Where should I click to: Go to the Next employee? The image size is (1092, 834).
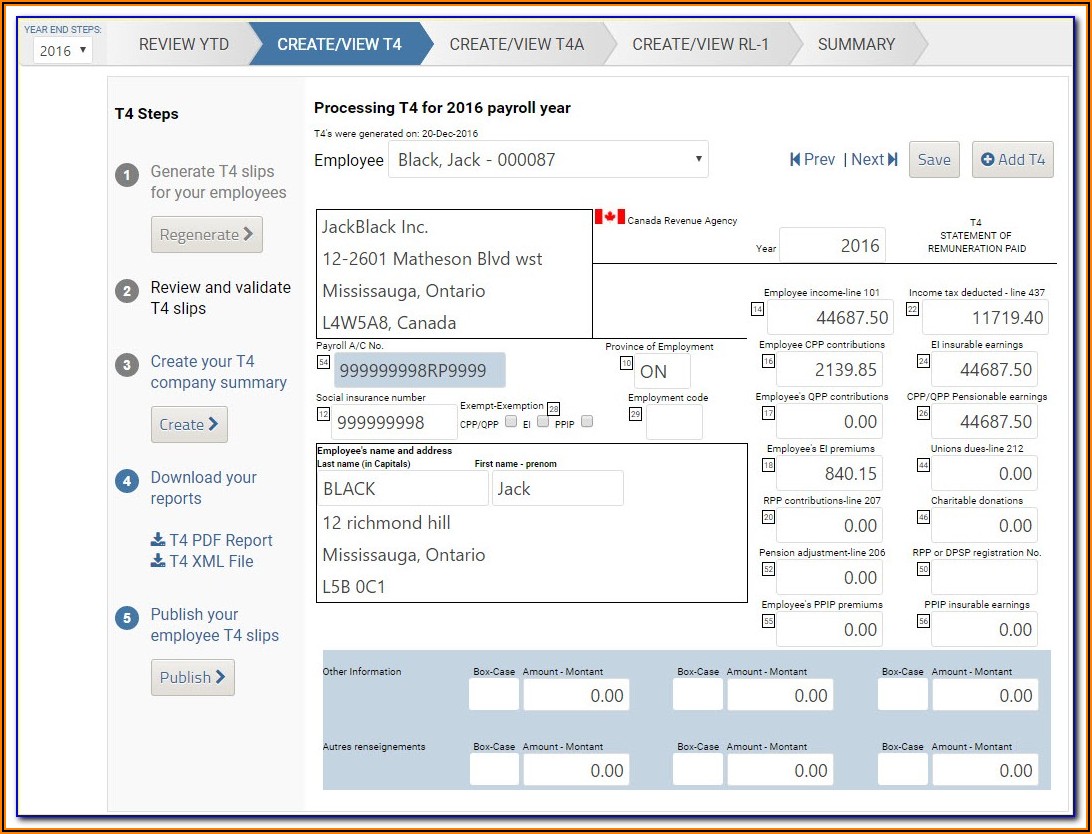[x=874, y=160]
